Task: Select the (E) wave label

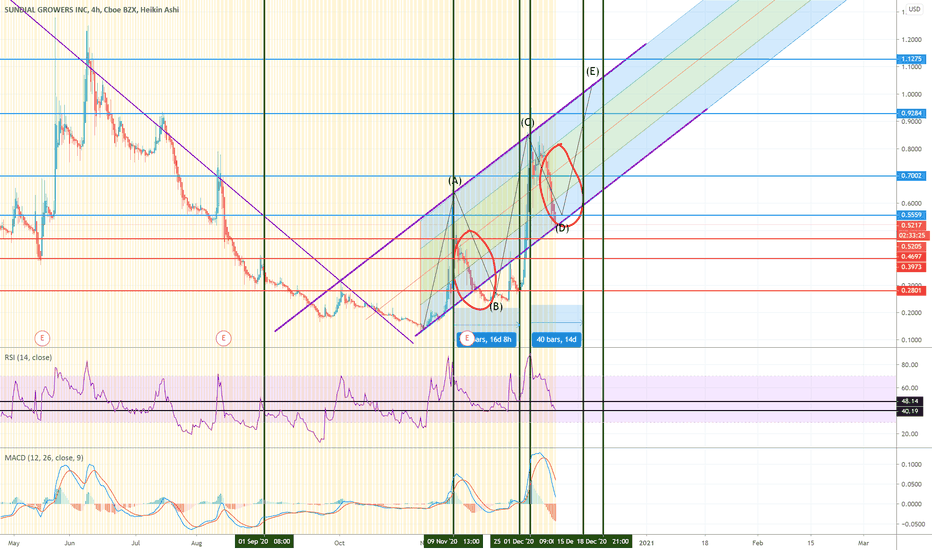Action: tap(593, 72)
